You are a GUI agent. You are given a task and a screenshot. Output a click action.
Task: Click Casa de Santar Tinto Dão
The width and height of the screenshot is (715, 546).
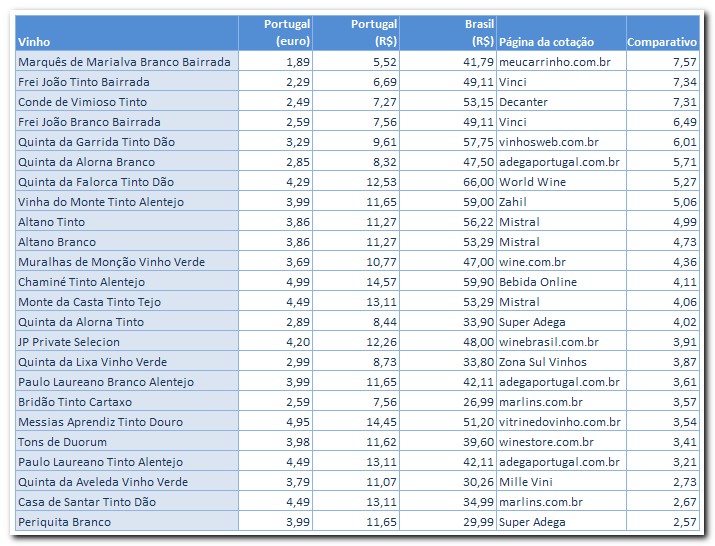point(127,502)
